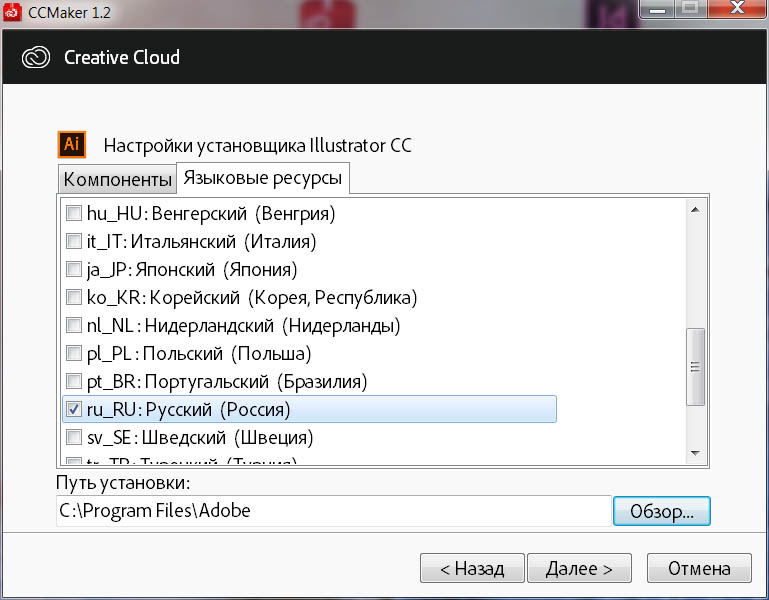Click the Illustrator Ai icon
Image resolution: width=769 pixels, height=600 pixels.
(x=72, y=144)
